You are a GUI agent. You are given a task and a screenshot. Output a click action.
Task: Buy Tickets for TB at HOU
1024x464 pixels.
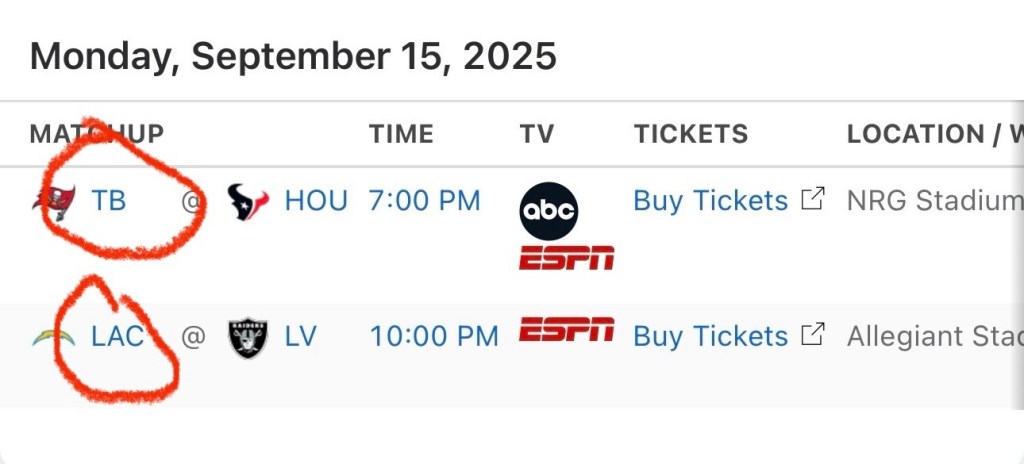tap(710, 201)
